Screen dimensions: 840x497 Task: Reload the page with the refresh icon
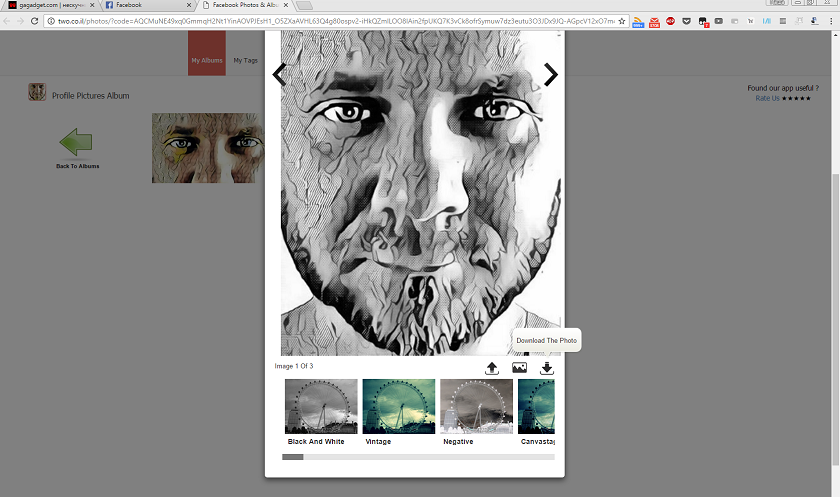tap(34, 21)
